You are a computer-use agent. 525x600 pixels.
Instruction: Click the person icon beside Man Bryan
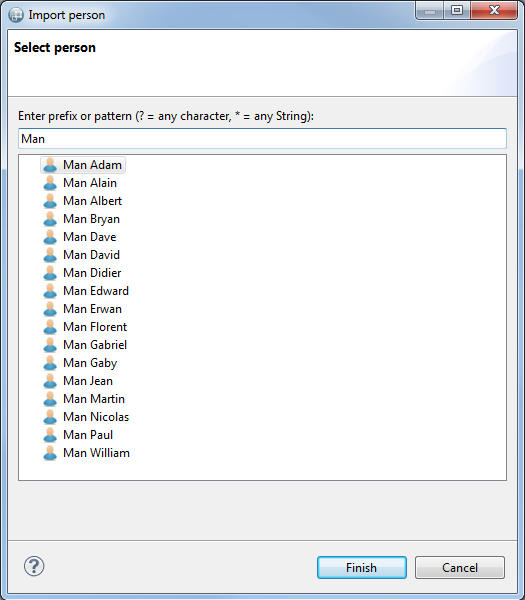pyautogui.click(x=50, y=219)
